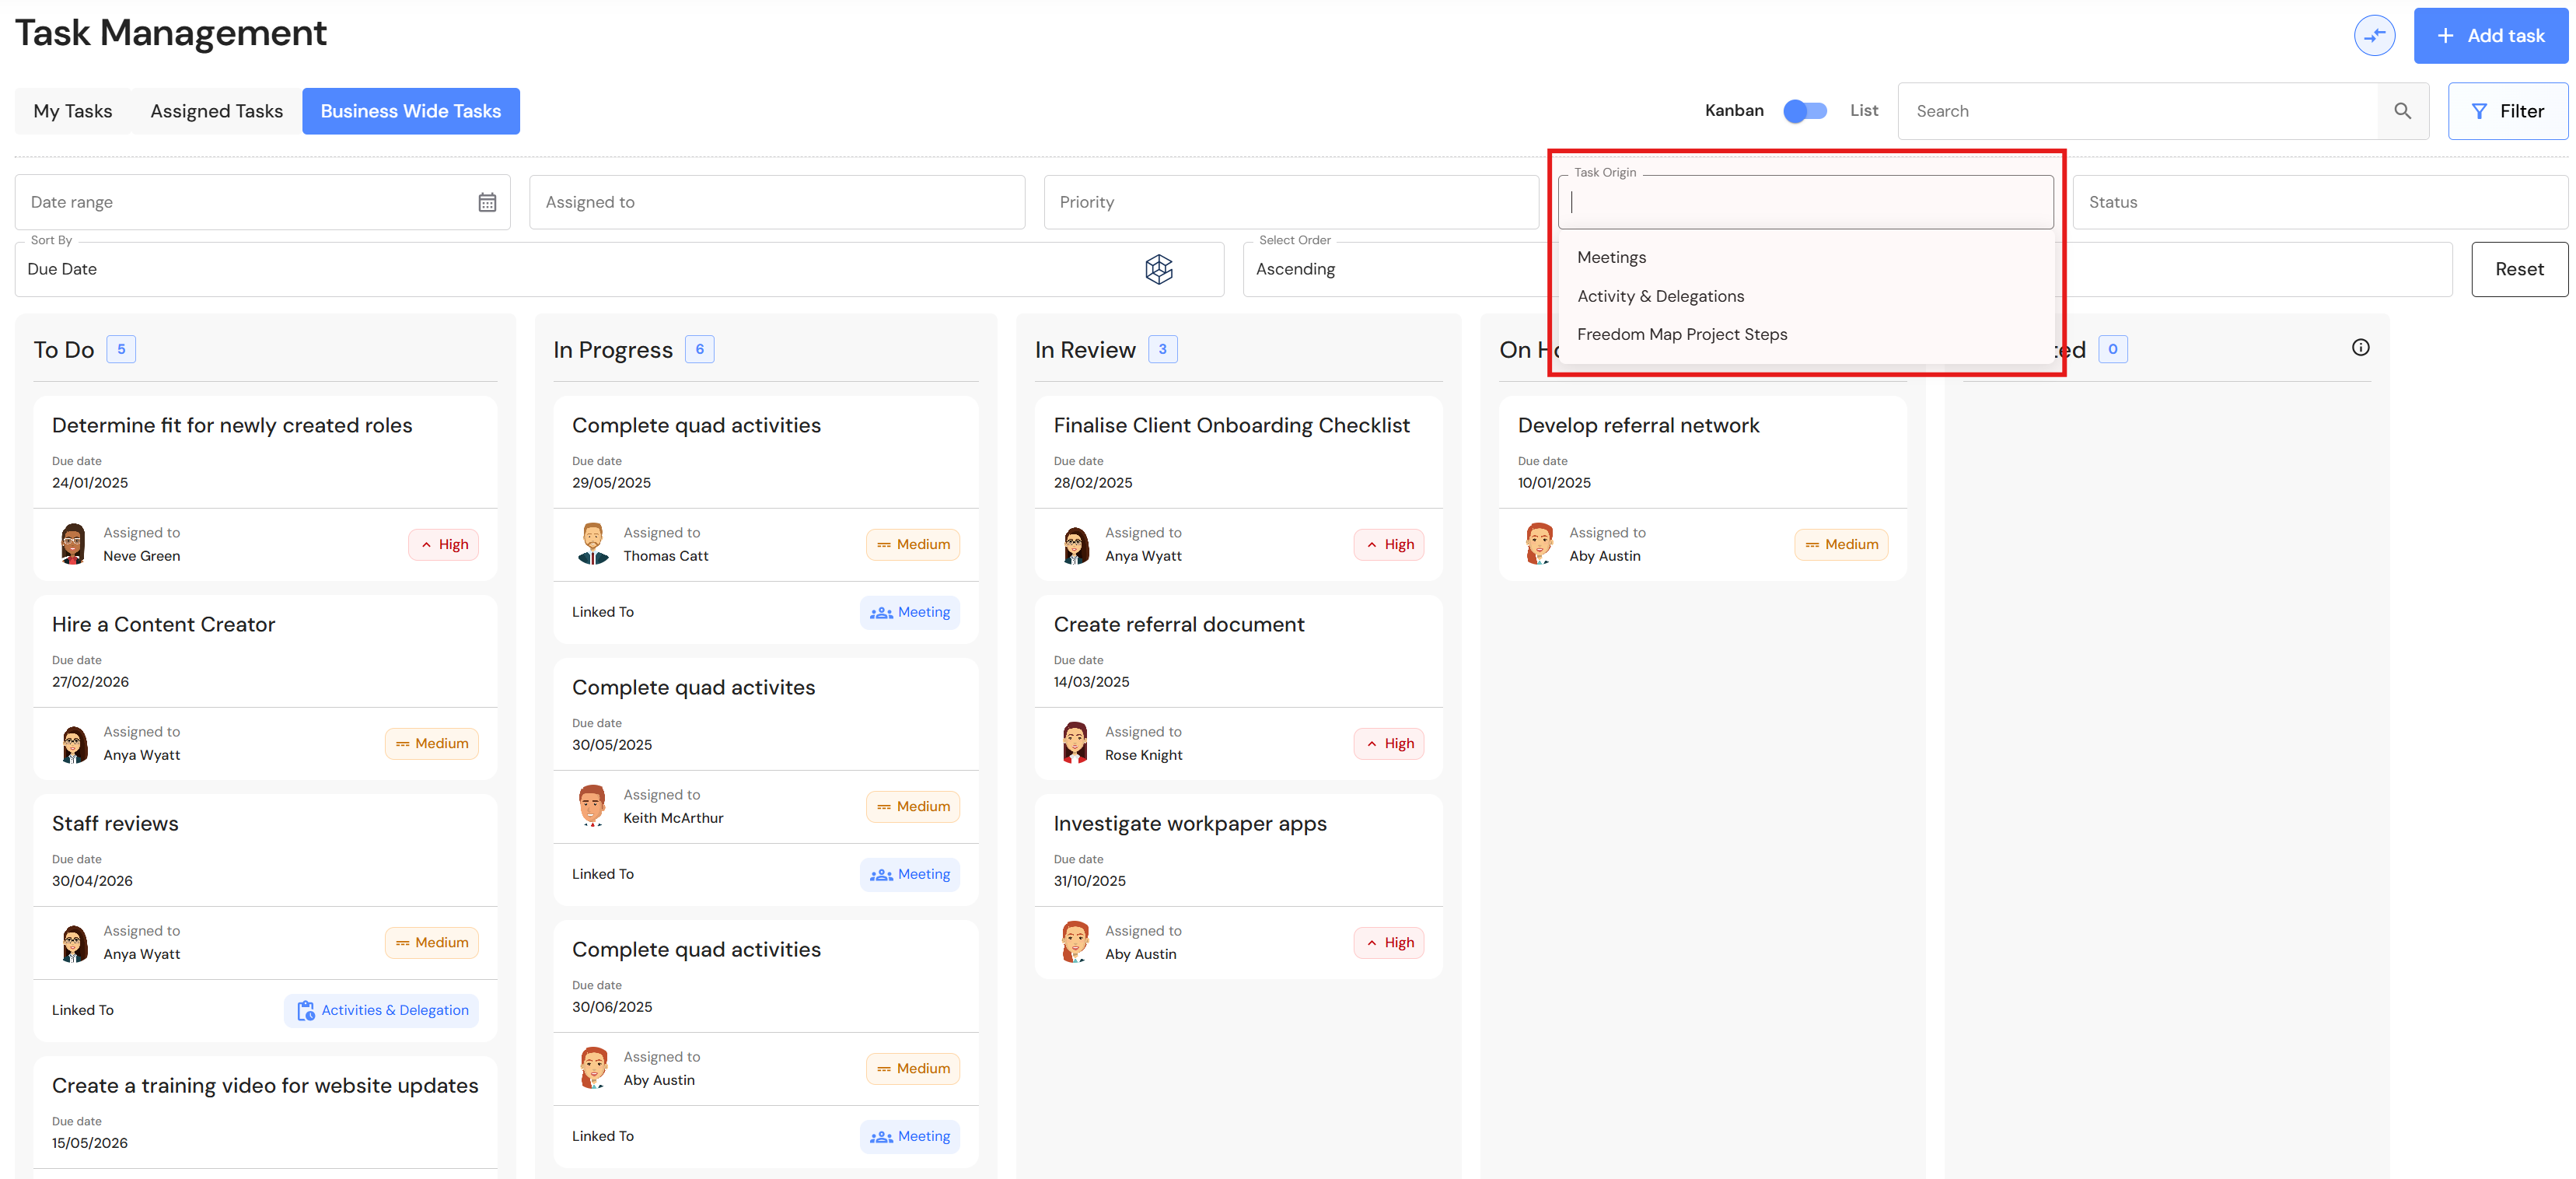Click the collapse arrows icon beside Add task
This screenshot has height=1179, width=2576.
point(2374,36)
